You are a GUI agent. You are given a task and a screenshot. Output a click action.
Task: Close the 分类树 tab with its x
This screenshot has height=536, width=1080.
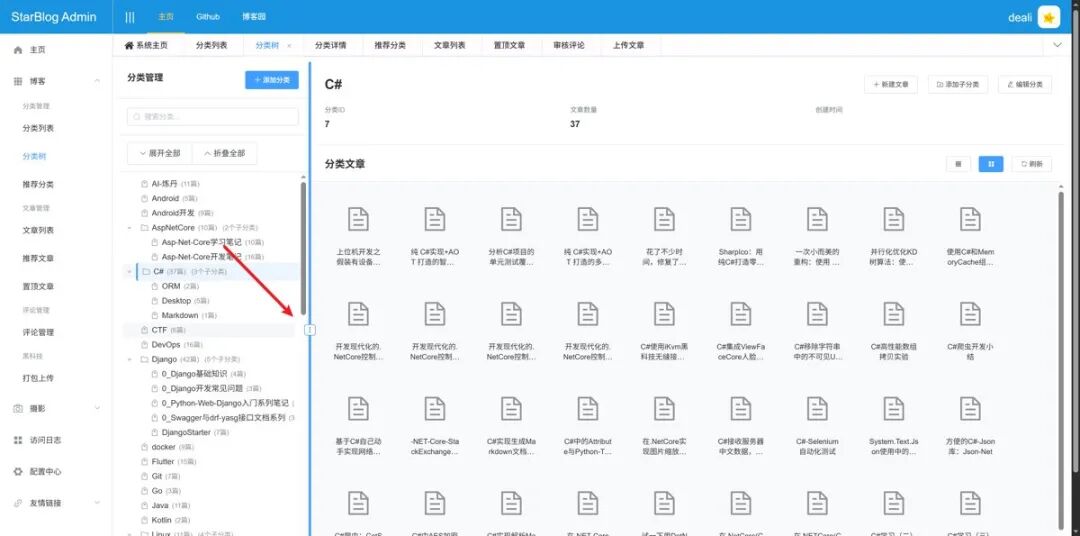(289, 45)
